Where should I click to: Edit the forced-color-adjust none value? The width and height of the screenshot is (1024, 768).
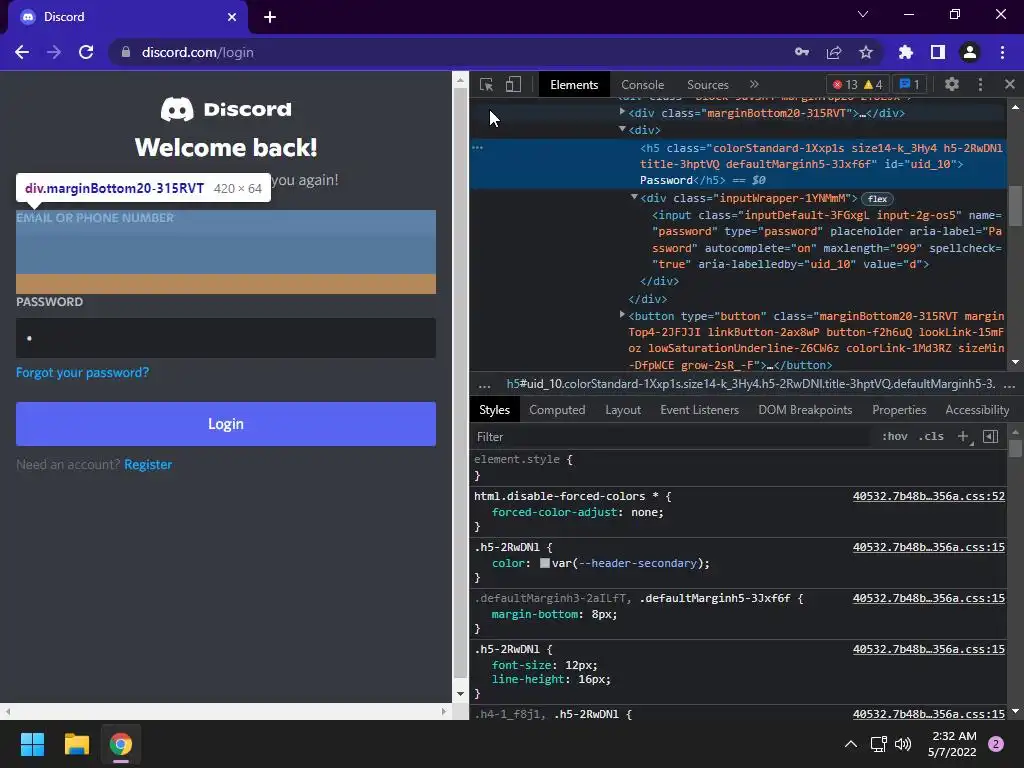tap(647, 513)
